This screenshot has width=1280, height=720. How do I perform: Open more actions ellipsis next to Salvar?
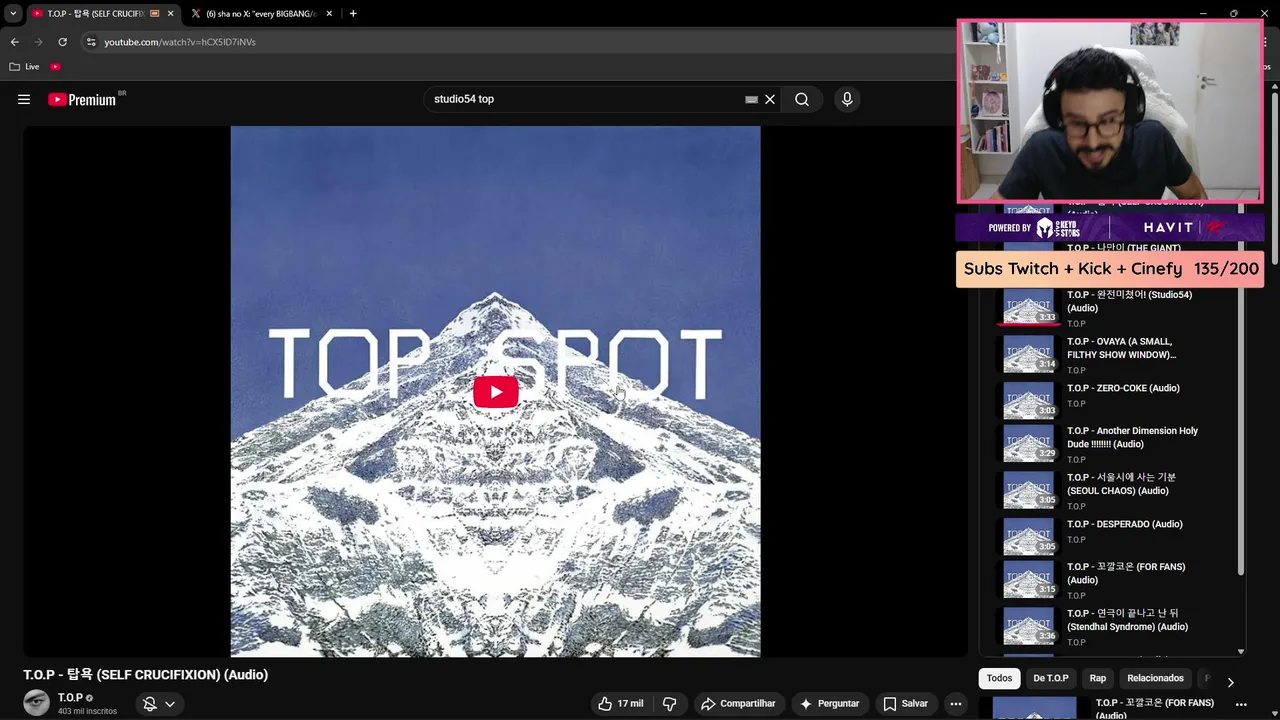(x=956, y=704)
